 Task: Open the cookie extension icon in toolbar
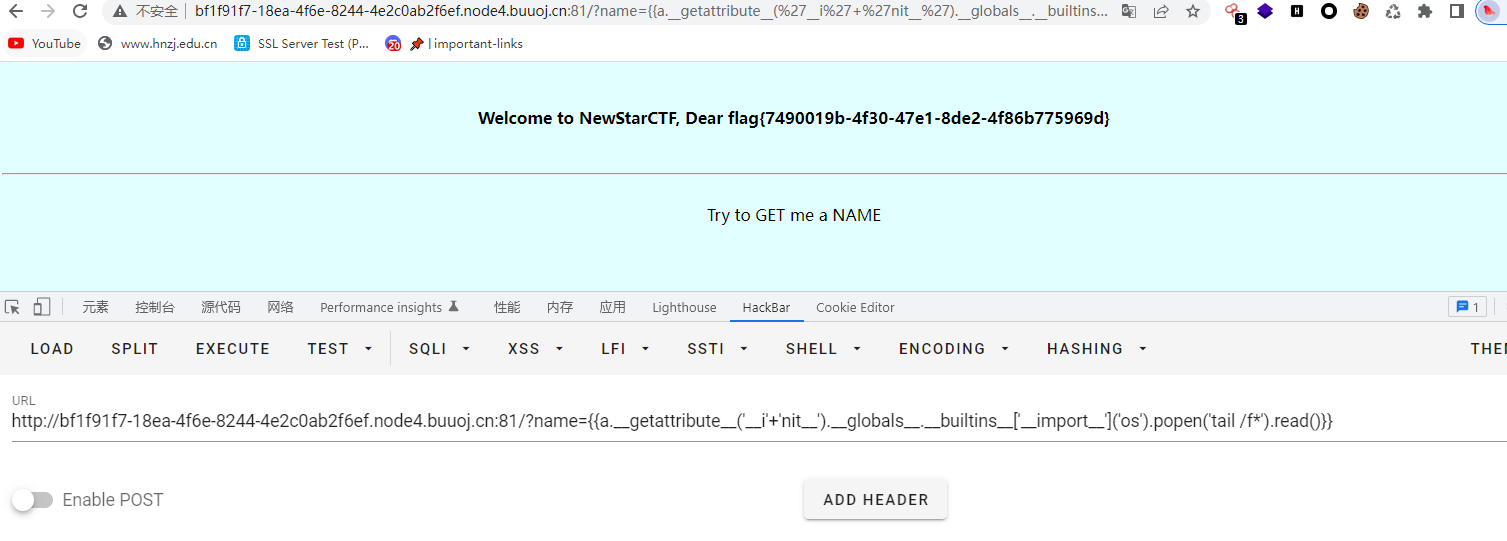point(1361,12)
